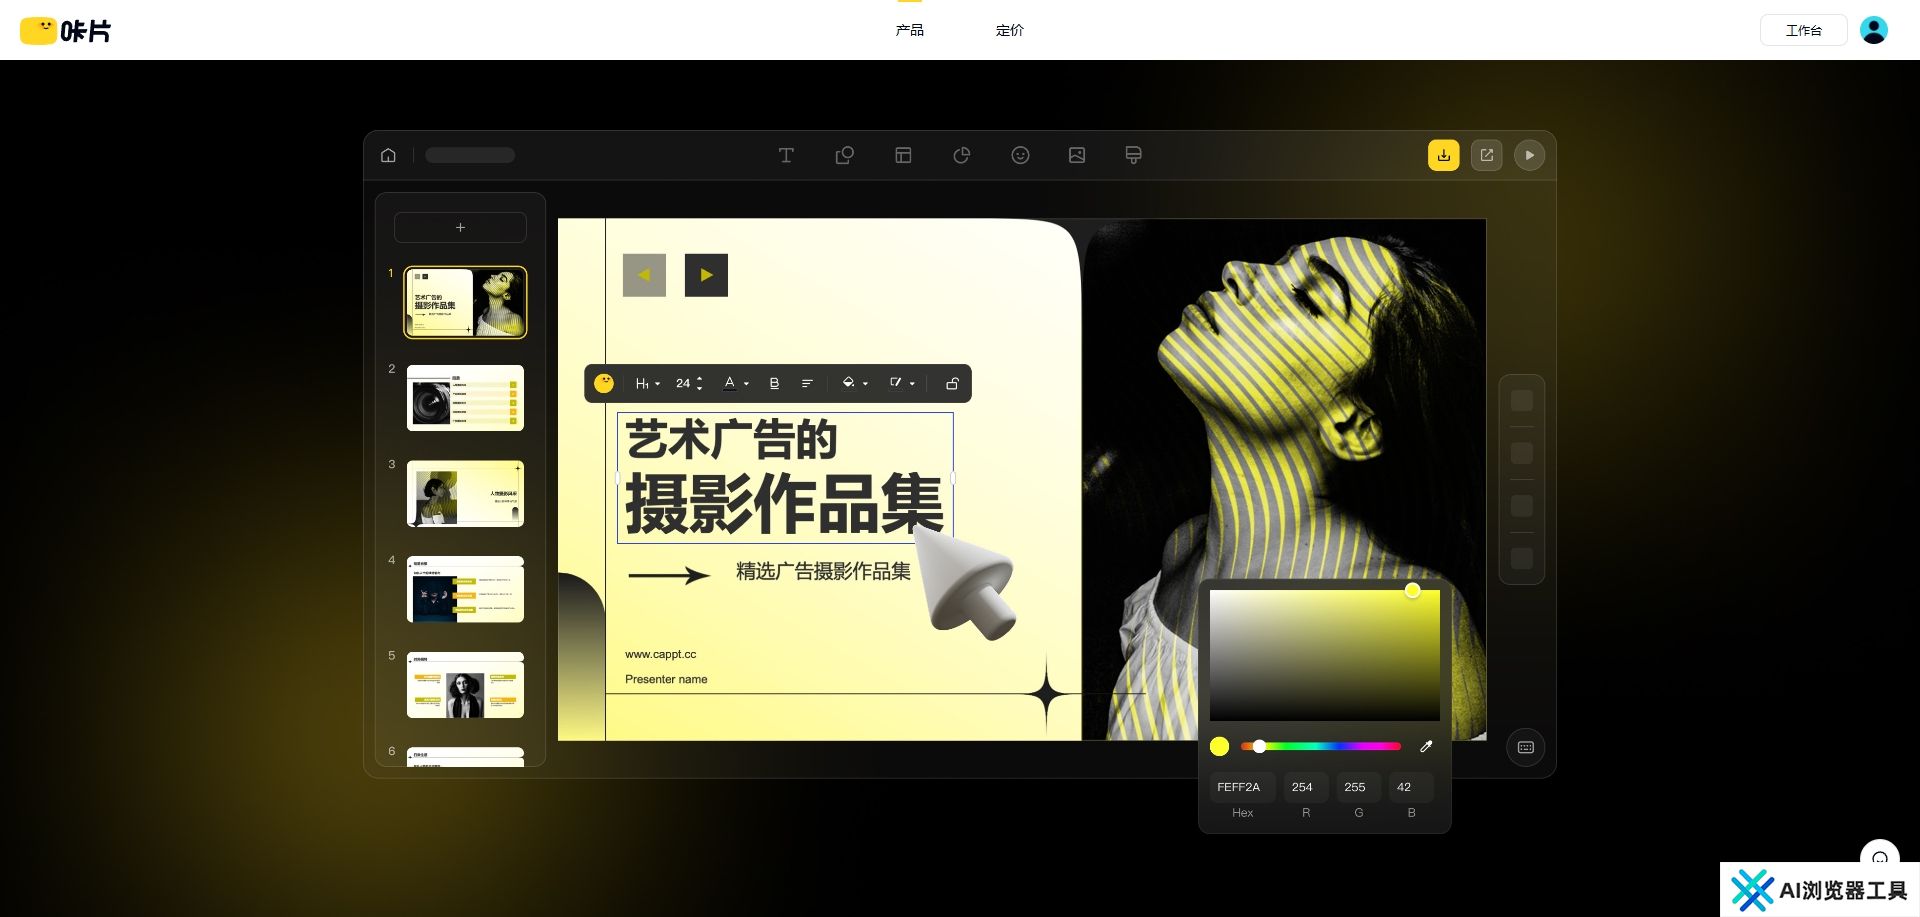Open the 产品 menu tab

point(910,30)
